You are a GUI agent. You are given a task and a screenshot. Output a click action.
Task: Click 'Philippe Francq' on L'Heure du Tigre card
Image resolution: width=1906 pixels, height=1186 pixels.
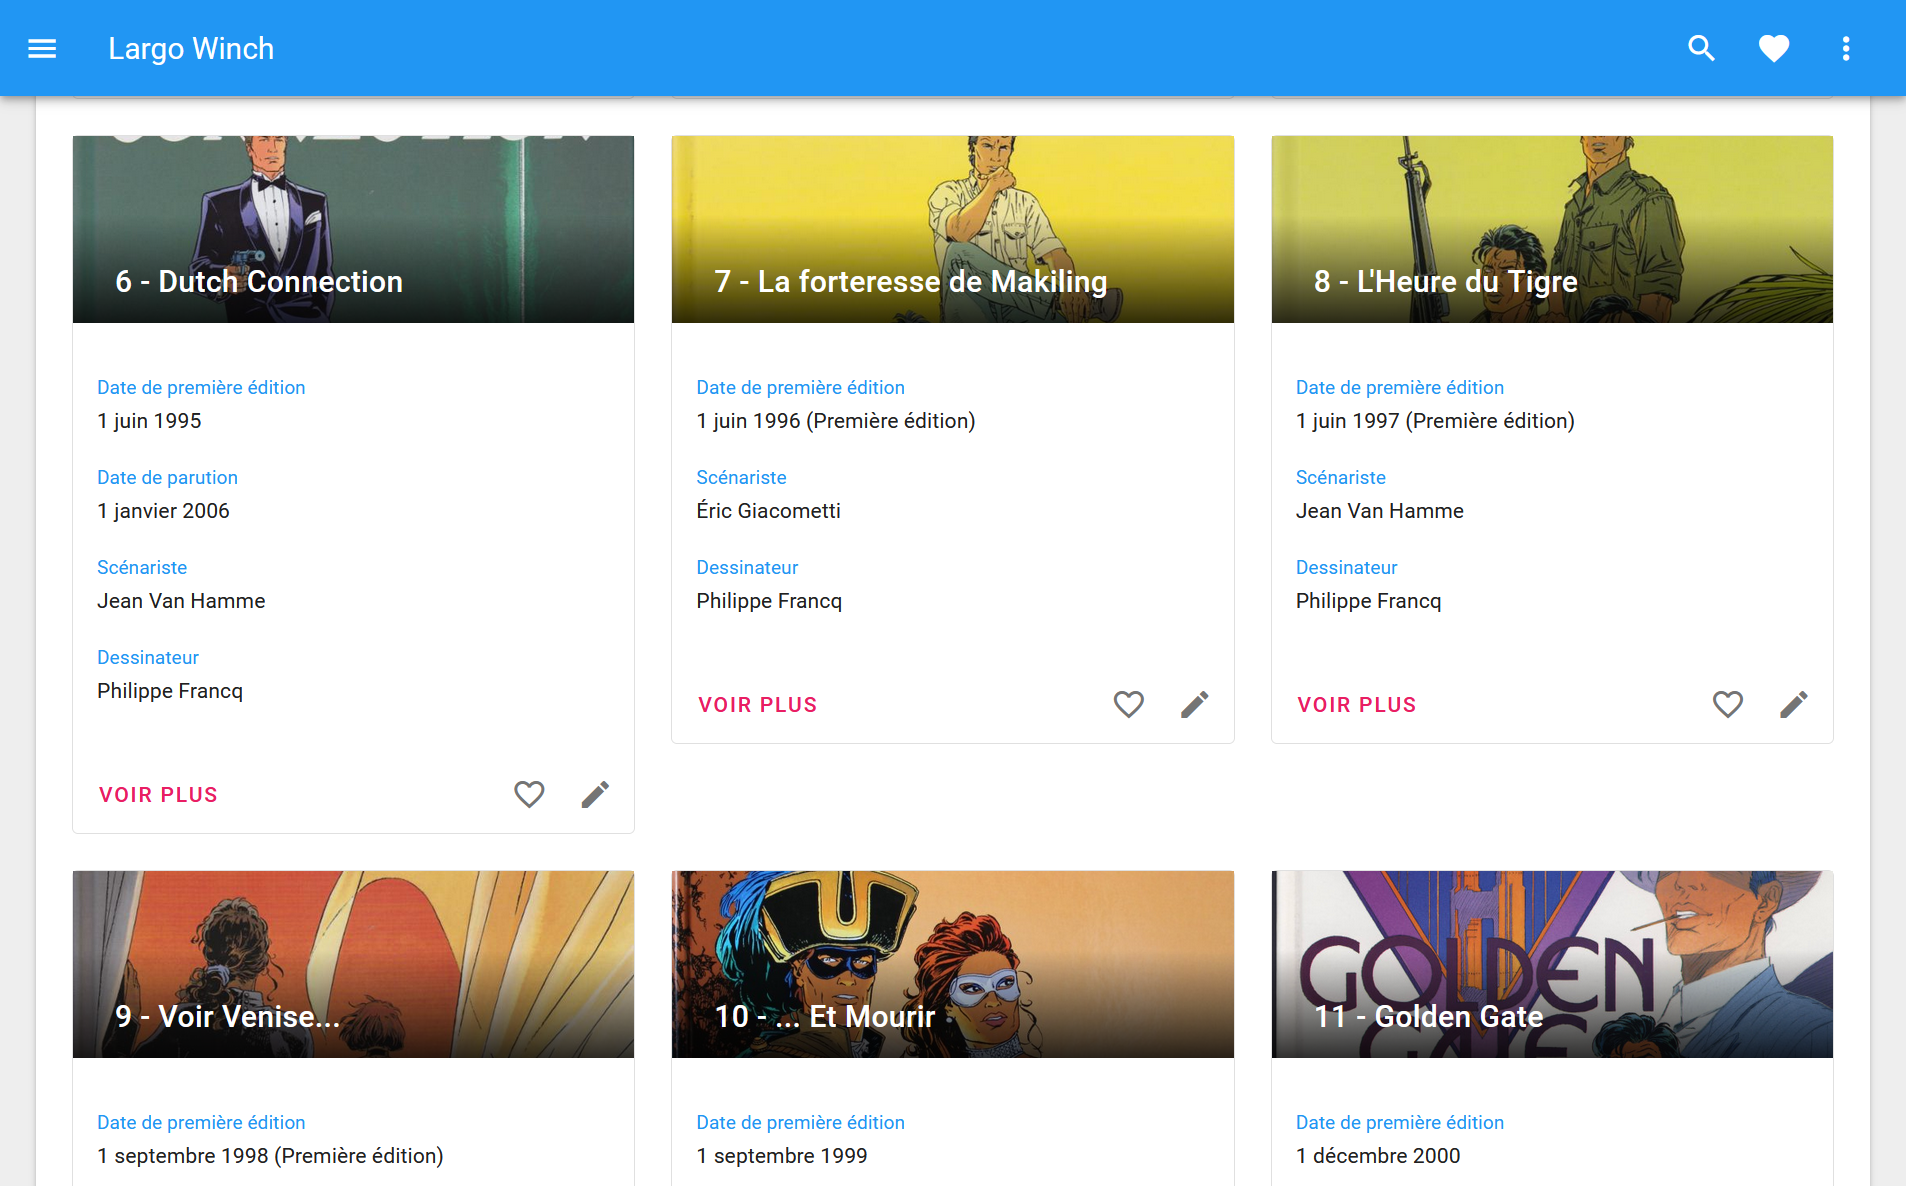[x=1369, y=601]
